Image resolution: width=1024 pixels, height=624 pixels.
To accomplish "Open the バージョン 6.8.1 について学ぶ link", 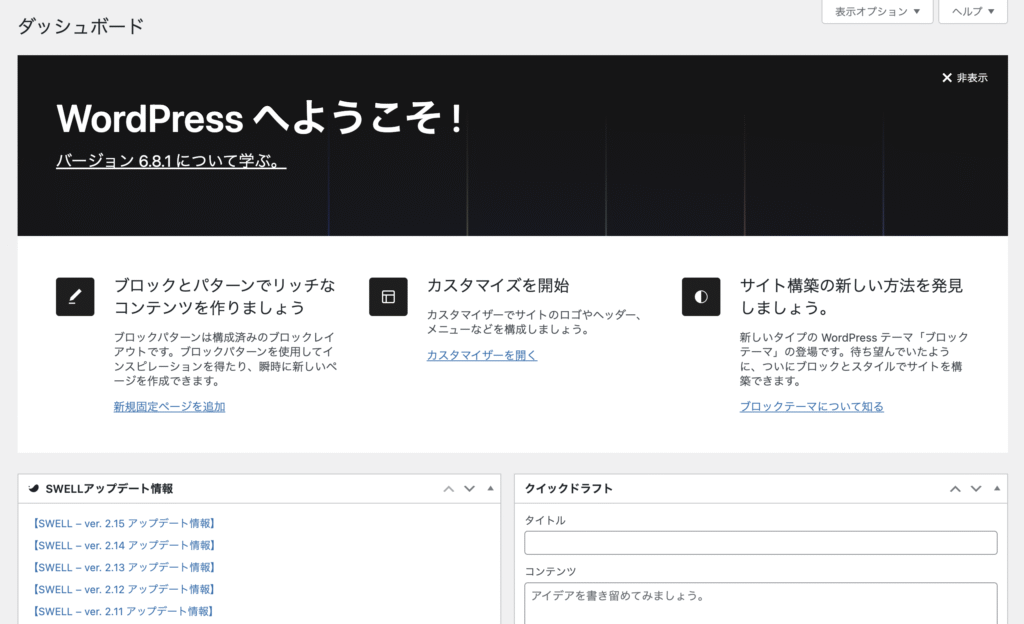I will 171,161.
